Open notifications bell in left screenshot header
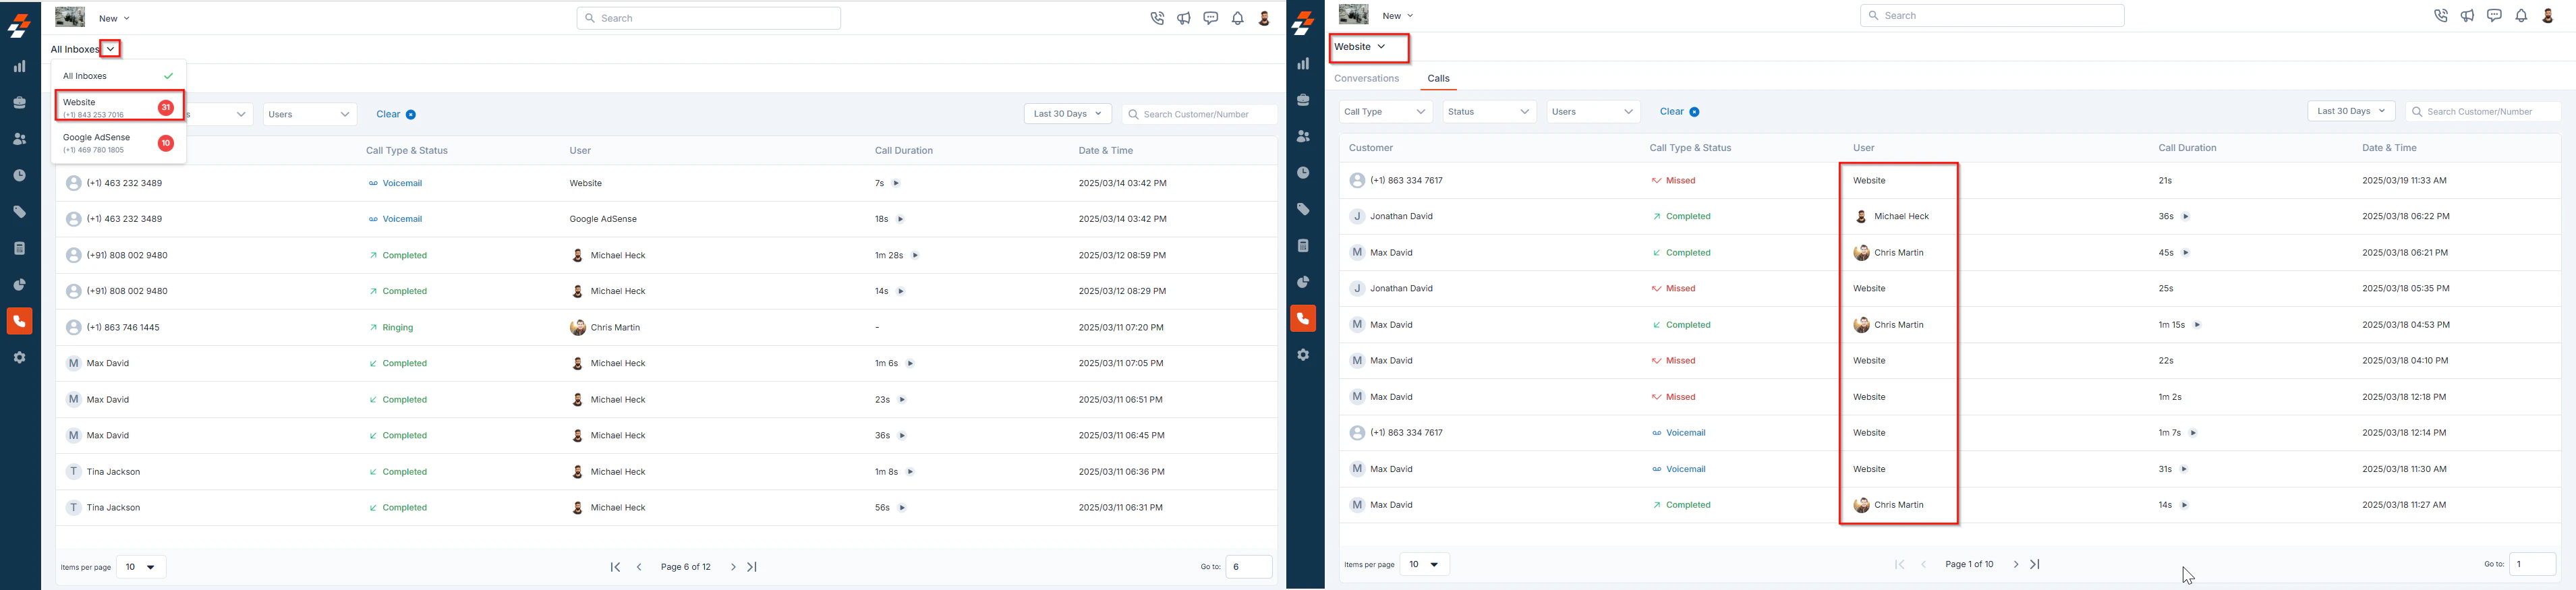Viewport: 2576px width, 590px height. tap(1238, 18)
